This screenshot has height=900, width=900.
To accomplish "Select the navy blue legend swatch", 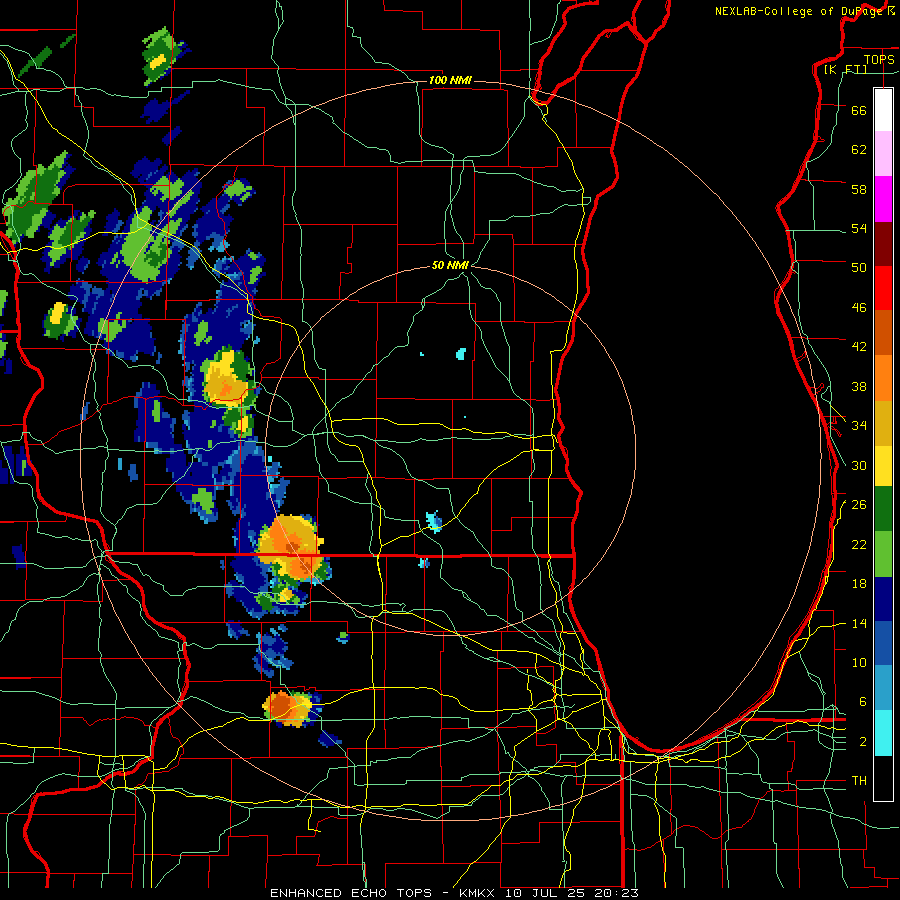I will coord(883,599).
